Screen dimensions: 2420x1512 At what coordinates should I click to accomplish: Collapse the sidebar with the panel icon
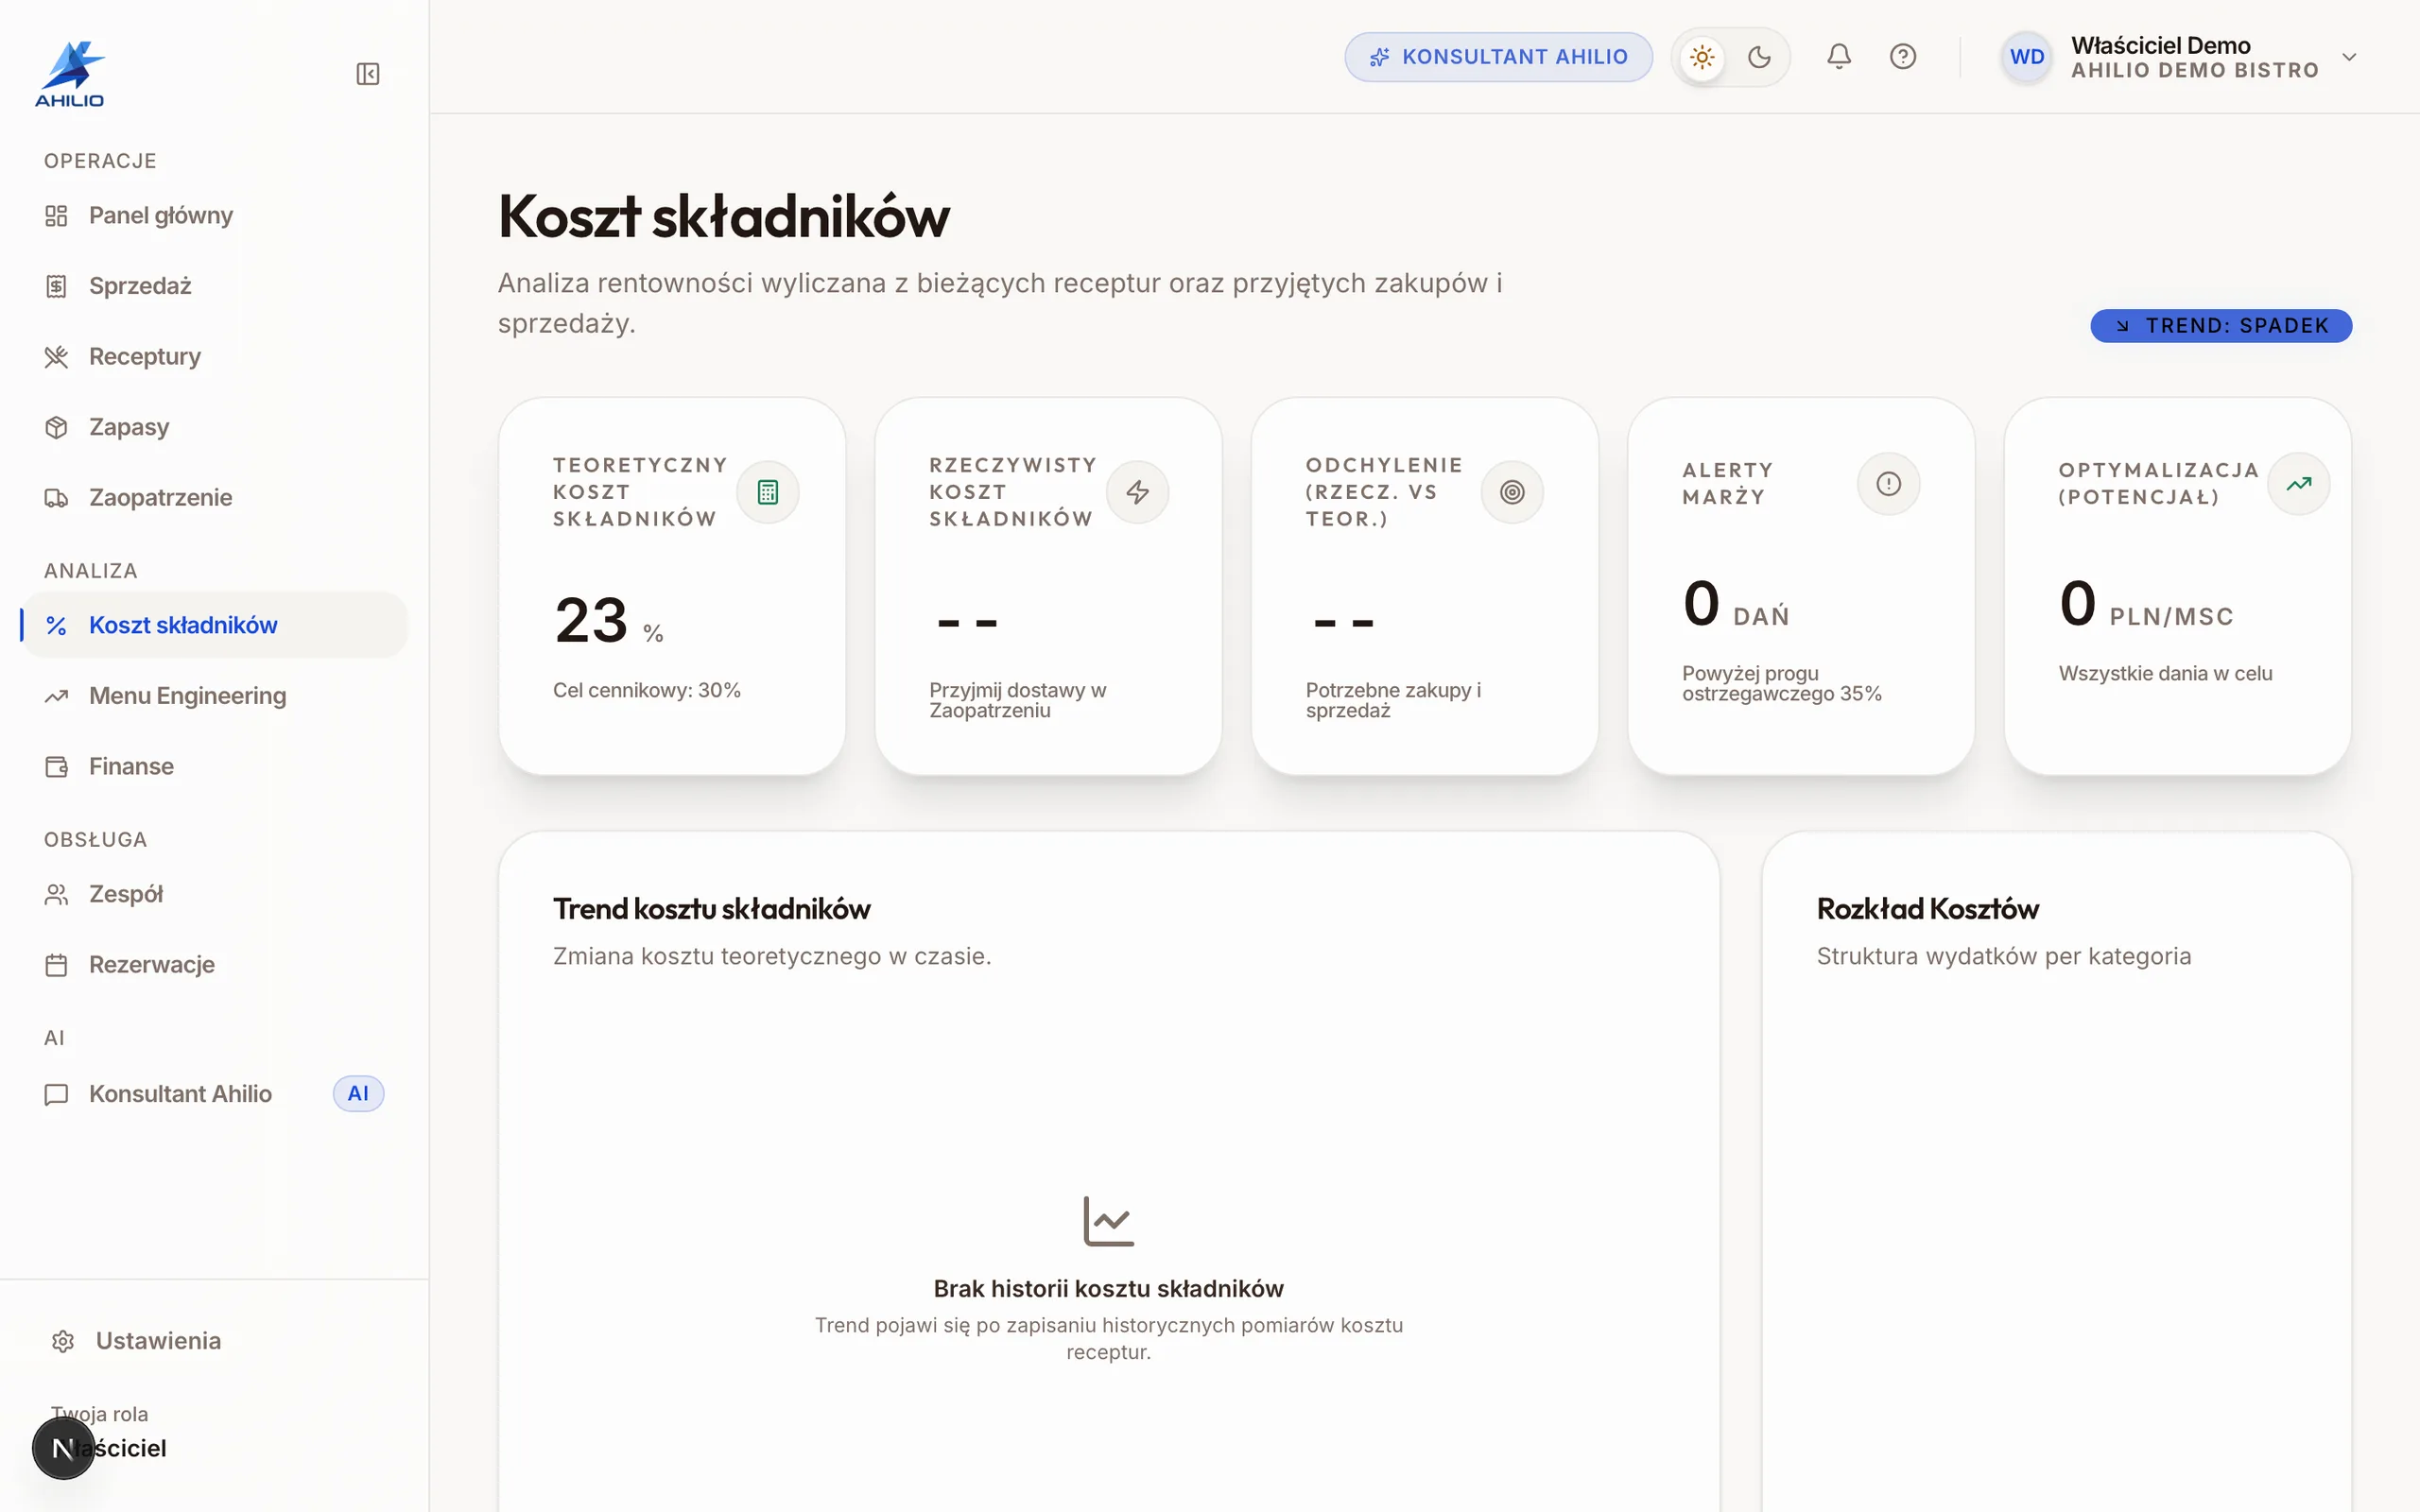point(368,74)
